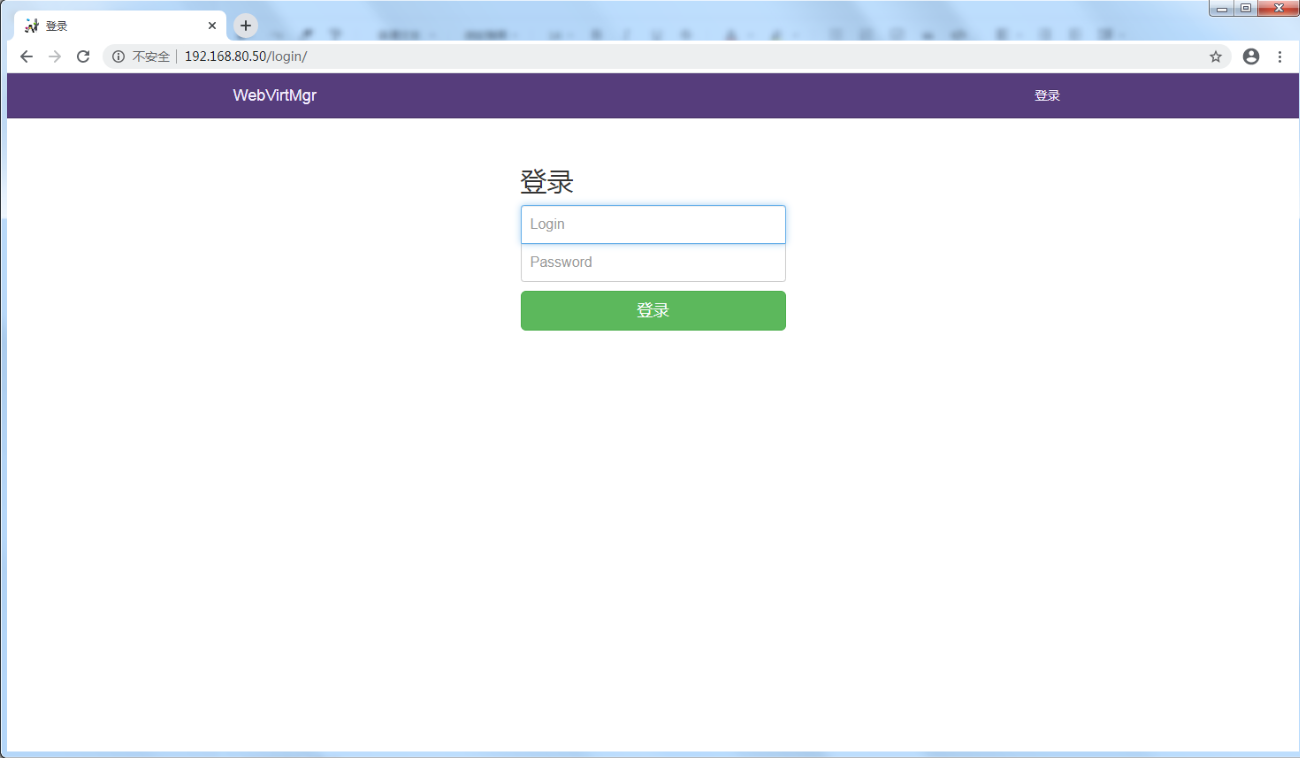Click the WebVirtMgr brand link
Viewport: 1300px width, 758px height.
tap(274, 96)
